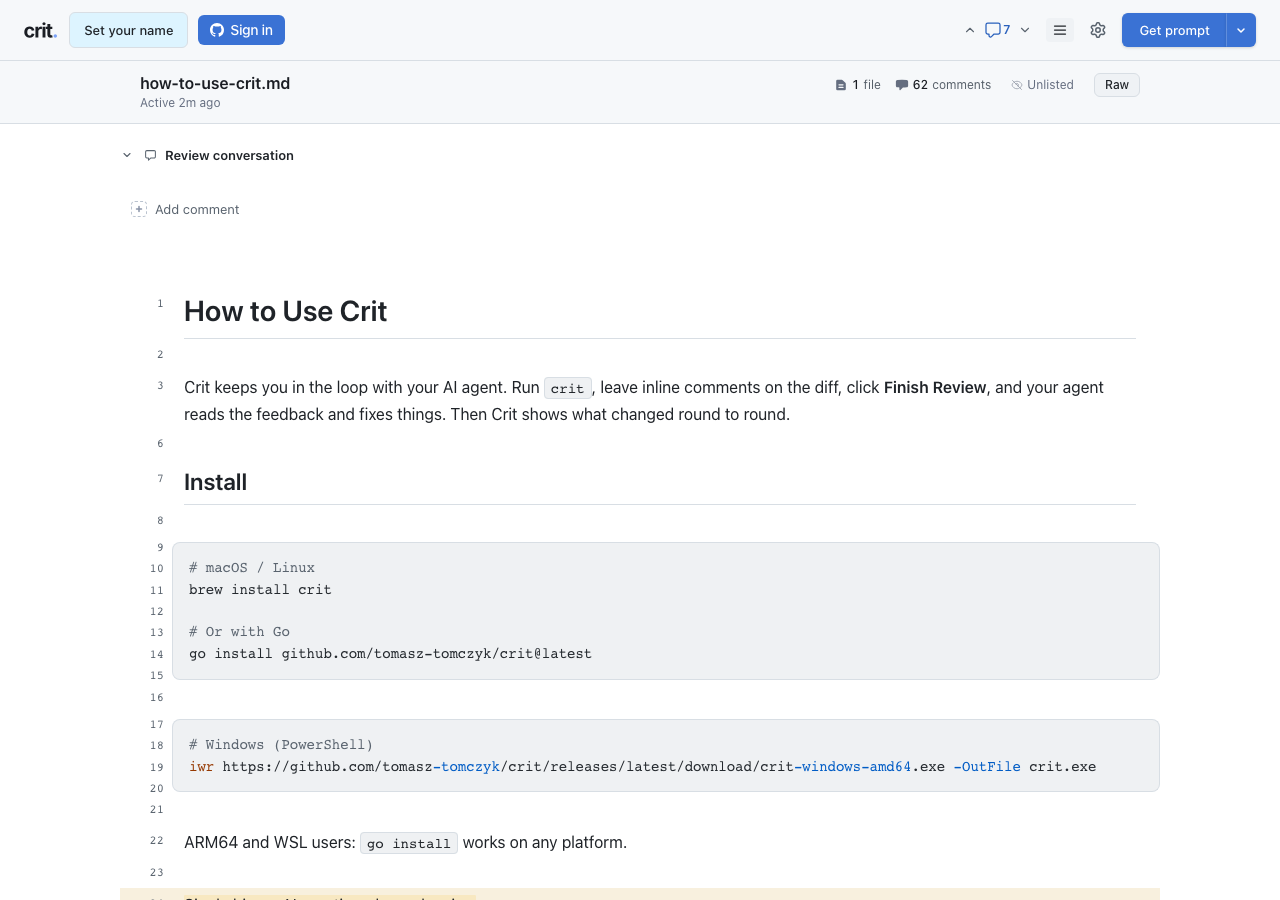Open the Raw file view
This screenshot has height=900, width=1280.
1117,85
